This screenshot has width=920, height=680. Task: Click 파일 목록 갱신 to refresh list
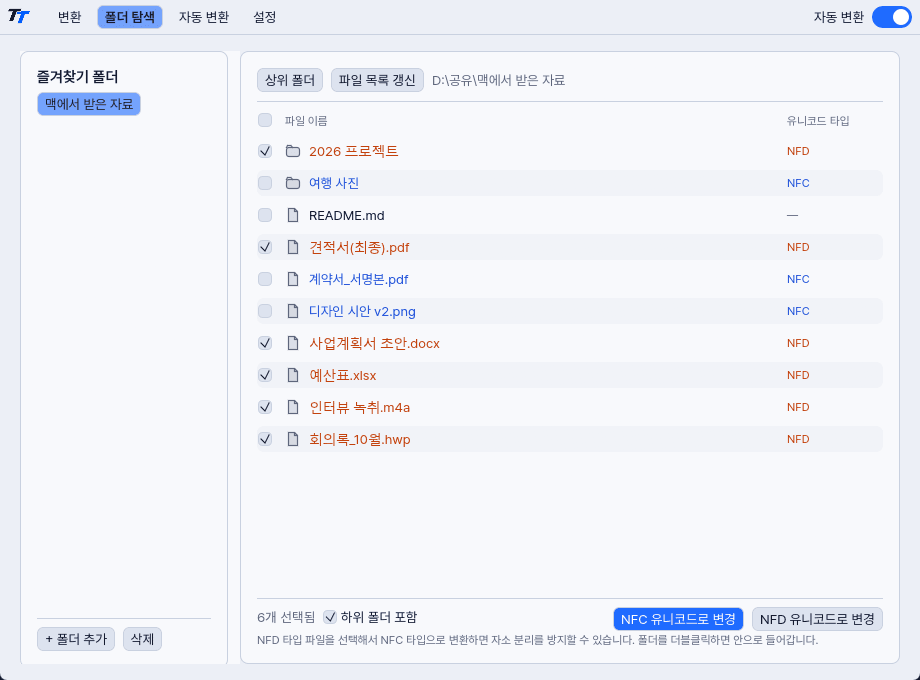(377, 80)
